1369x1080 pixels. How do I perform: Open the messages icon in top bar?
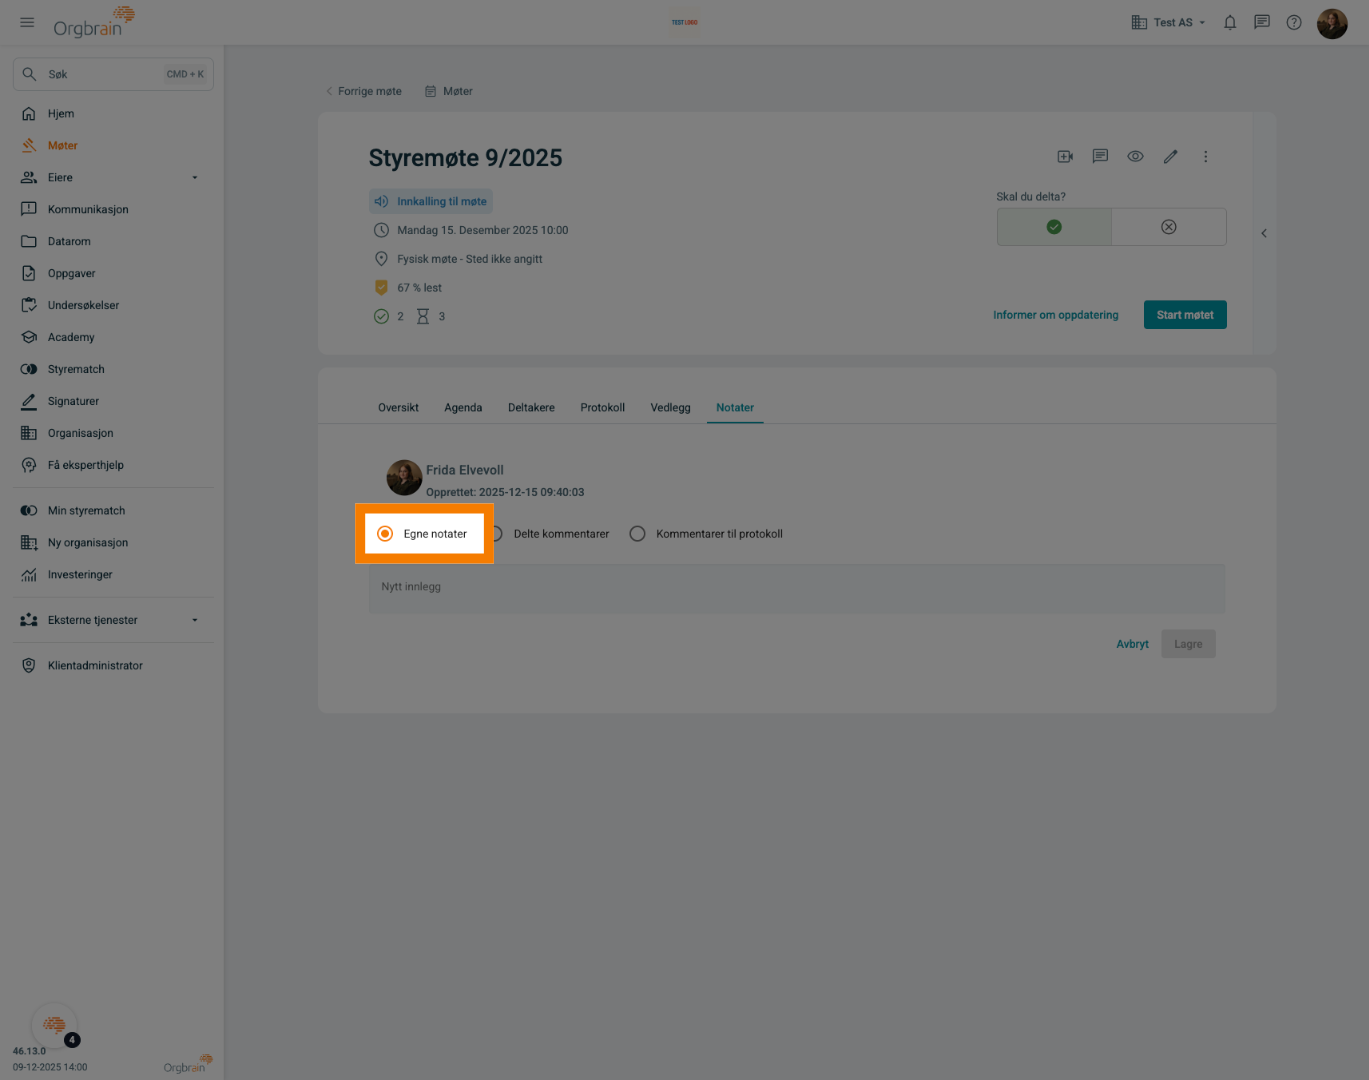click(x=1262, y=22)
